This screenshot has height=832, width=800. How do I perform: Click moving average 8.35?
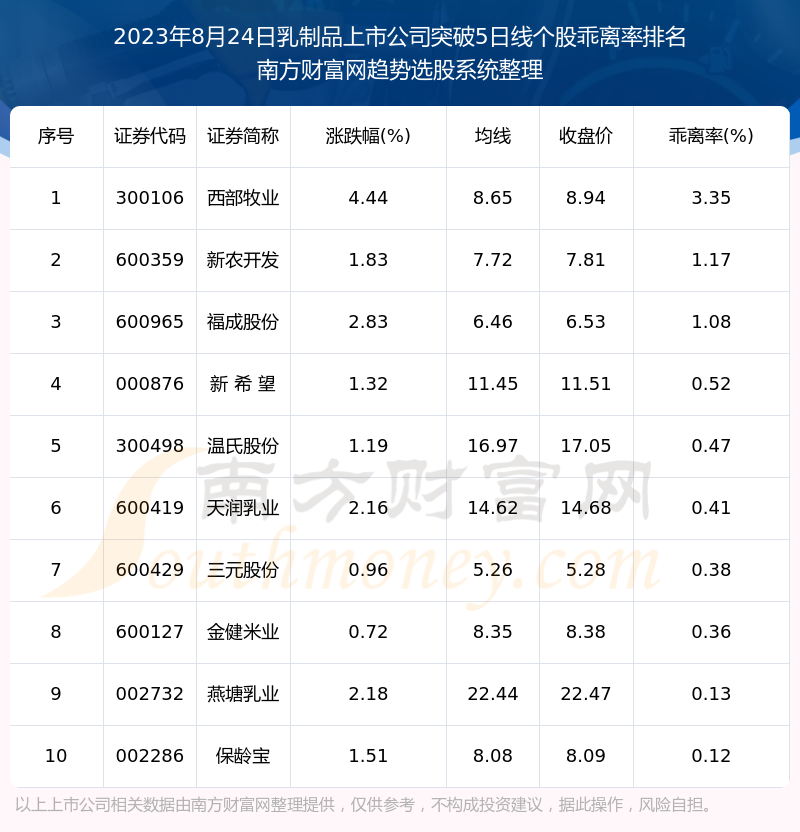(x=493, y=632)
